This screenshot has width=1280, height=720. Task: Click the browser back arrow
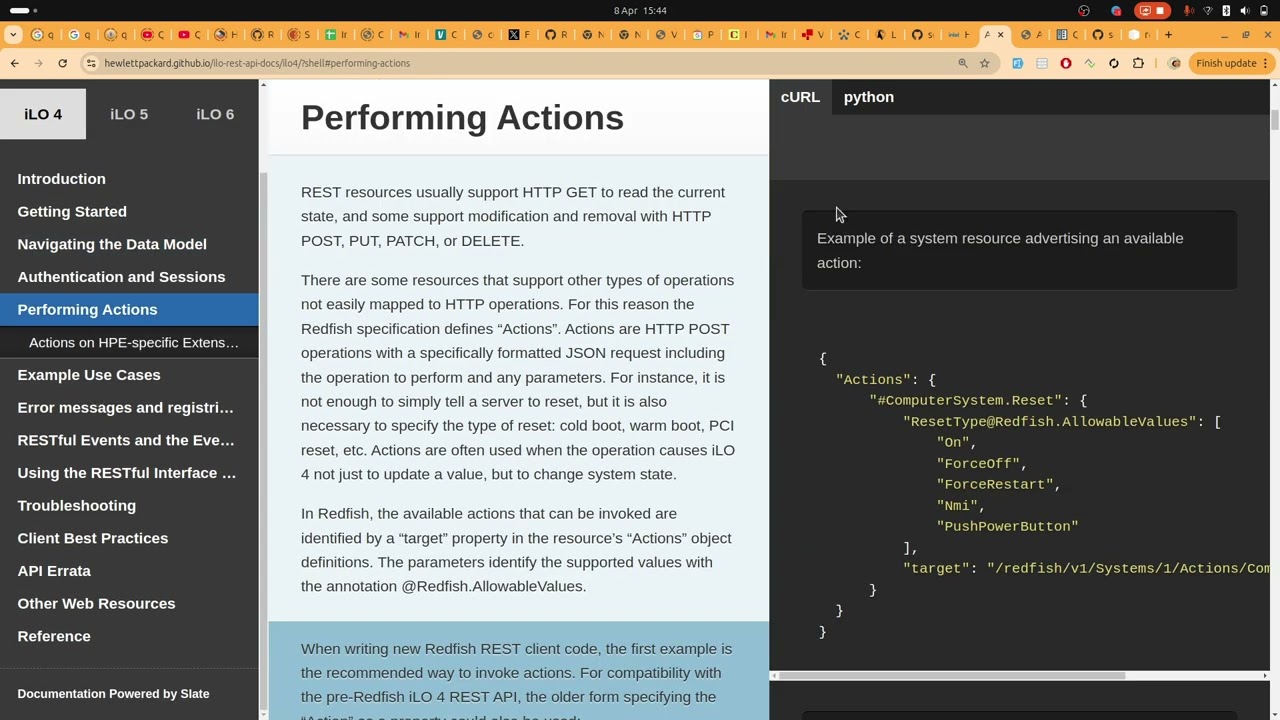click(x=14, y=63)
